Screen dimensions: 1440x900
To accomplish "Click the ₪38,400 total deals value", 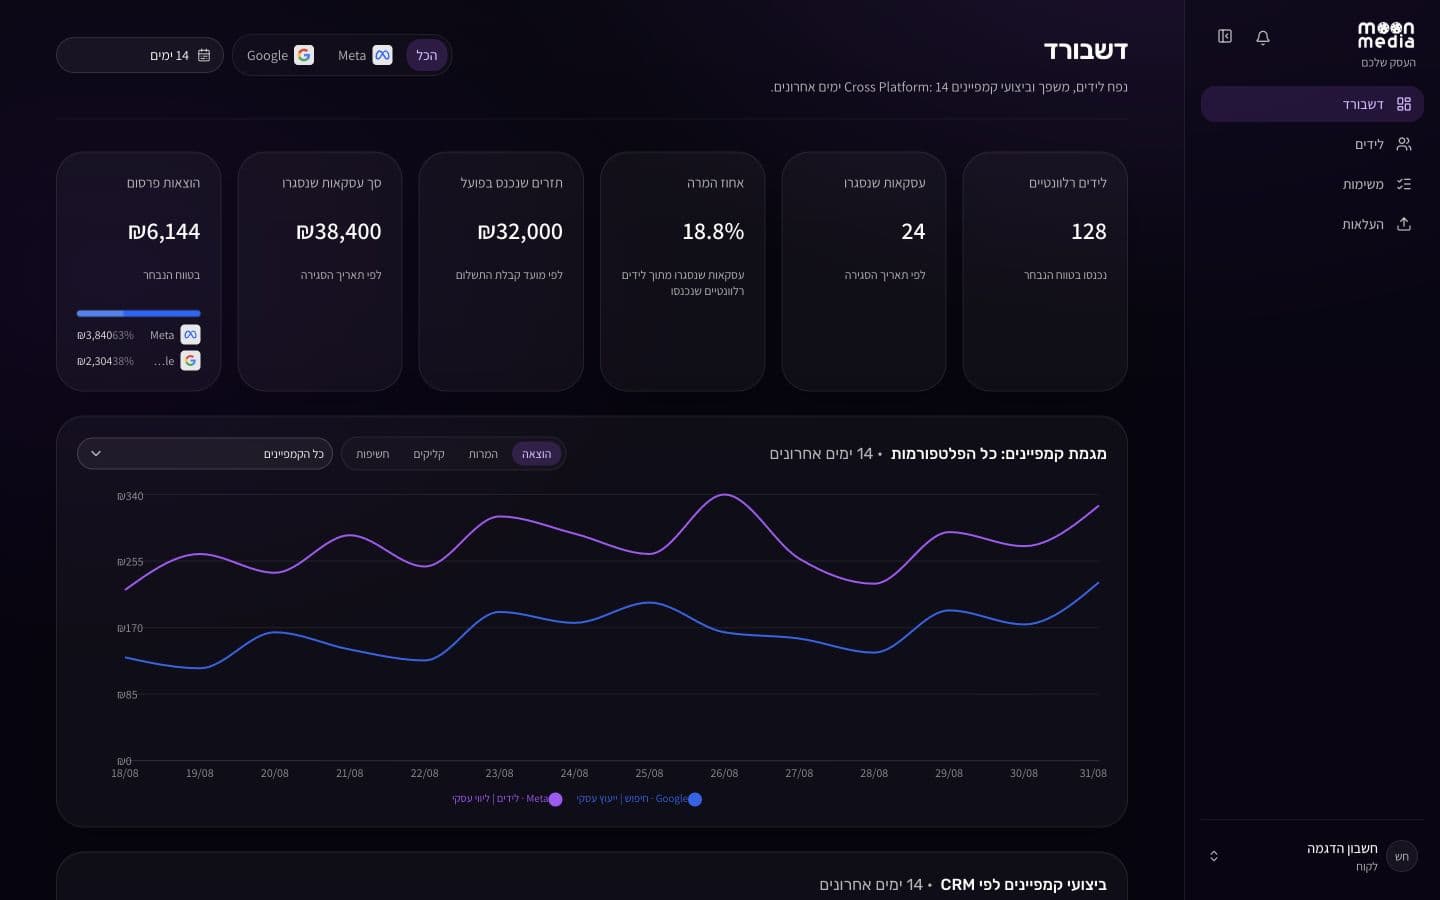I will (x=339, y=232).
